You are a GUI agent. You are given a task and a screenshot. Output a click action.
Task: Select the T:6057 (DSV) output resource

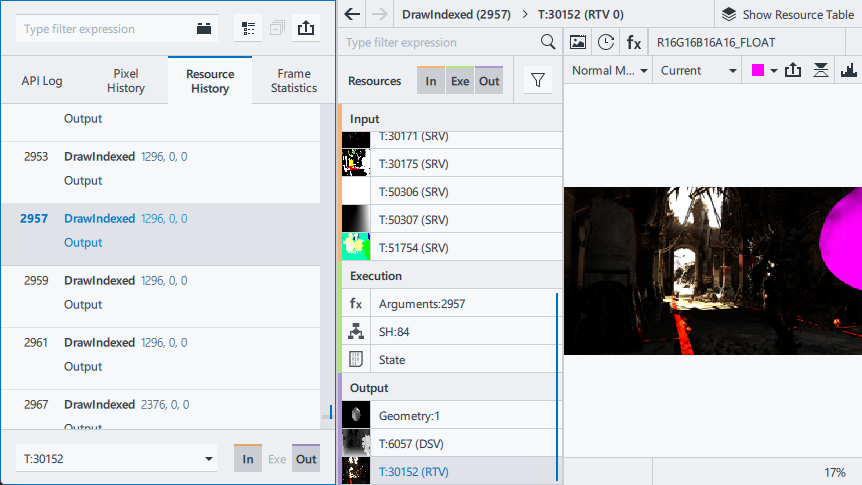(x=413, y=443)
